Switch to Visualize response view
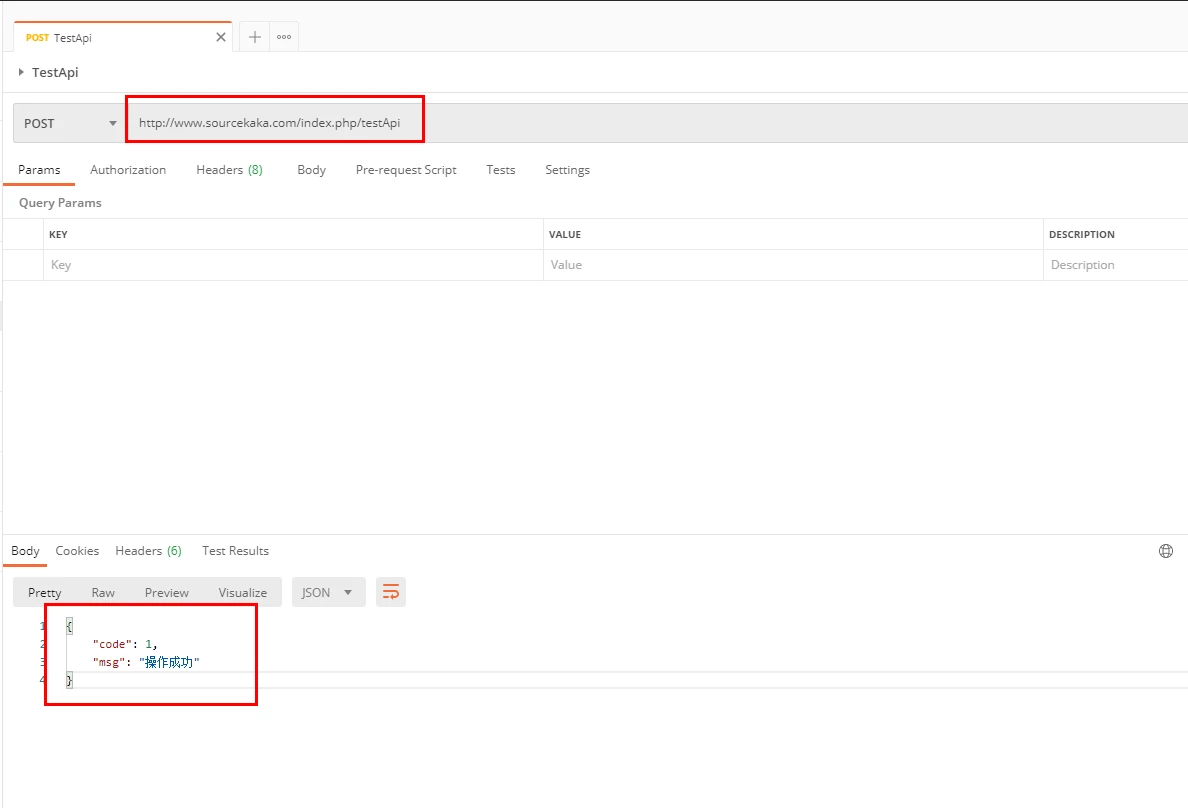Screen dimensions: 1188x808 coord(243,592)
